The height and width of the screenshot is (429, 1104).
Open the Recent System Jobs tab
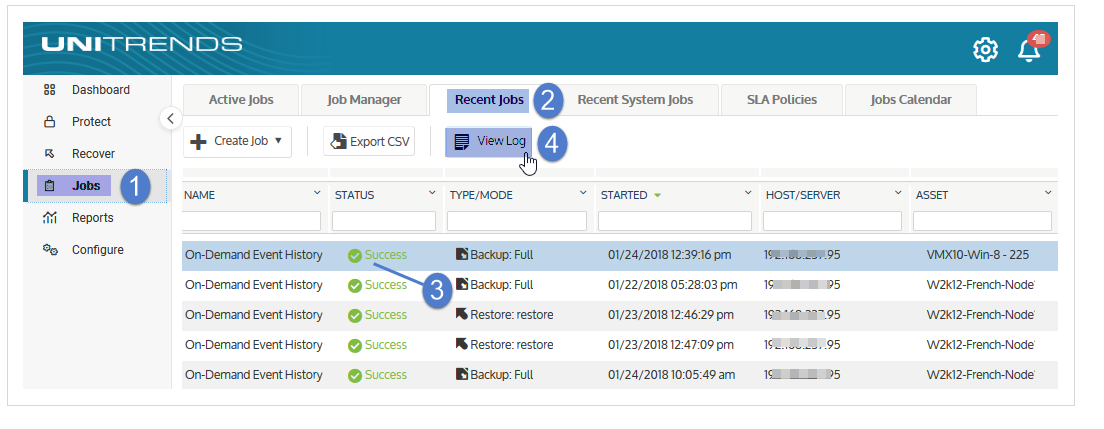[x=635, y=100]
